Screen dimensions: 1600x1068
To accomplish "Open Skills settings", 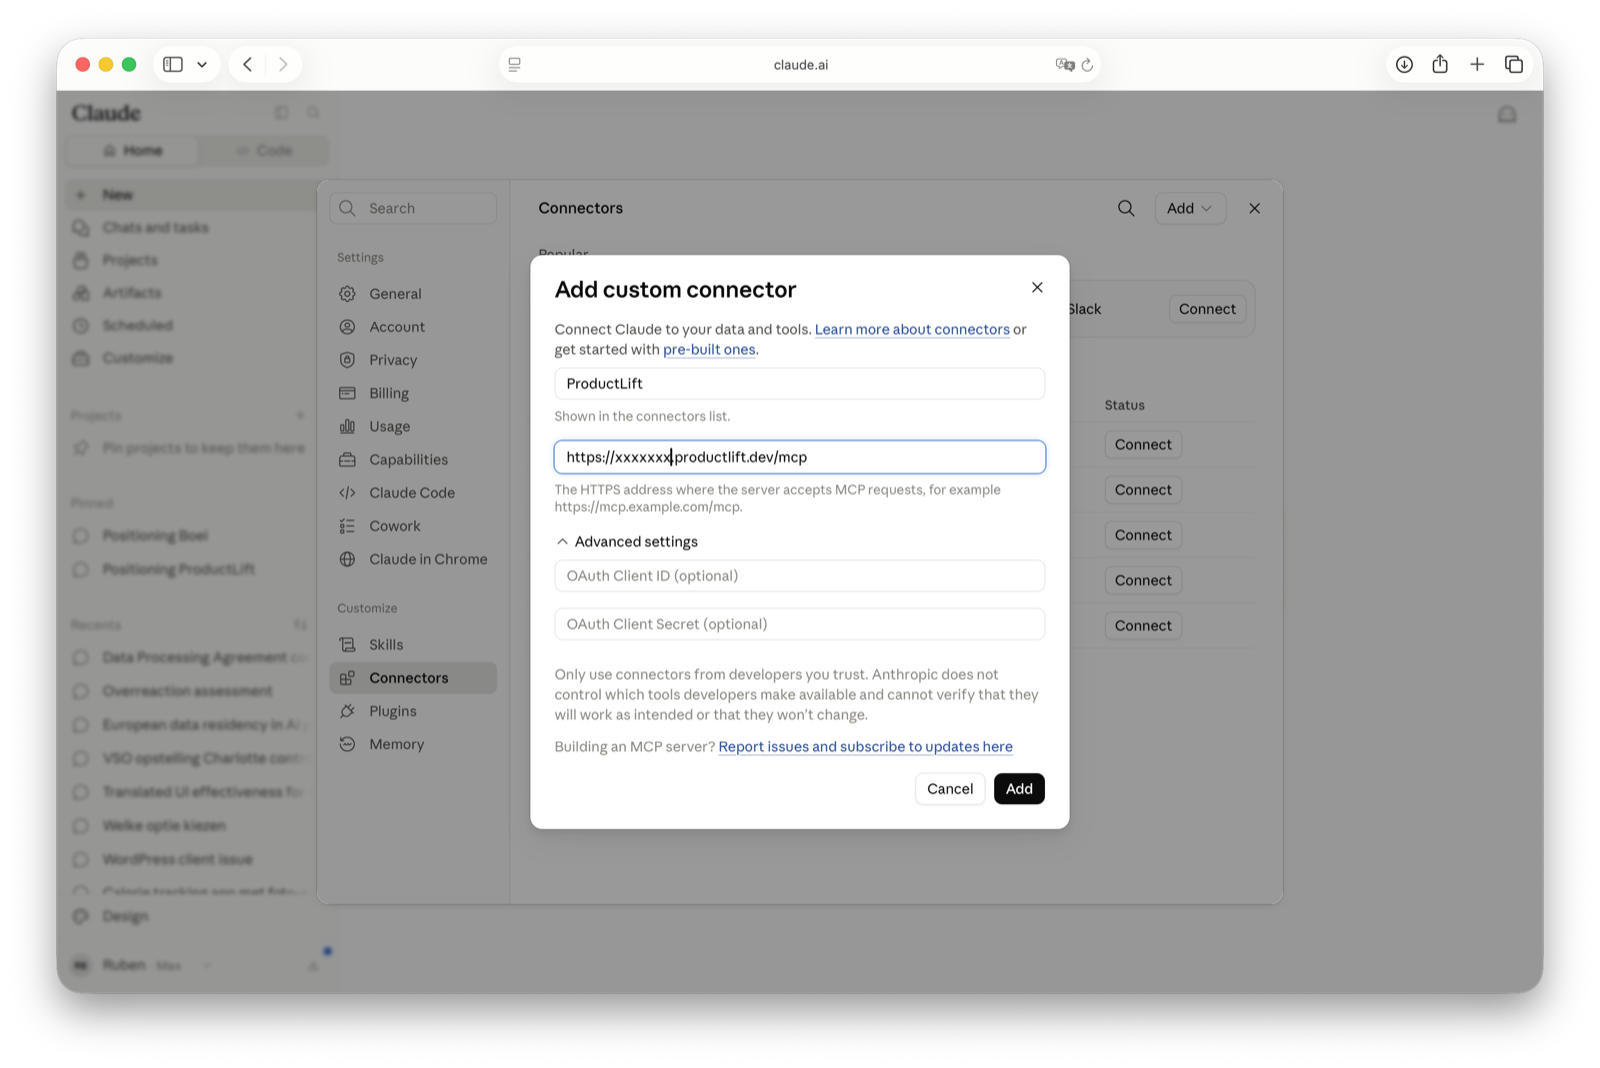I will click(x=413, y=645).
